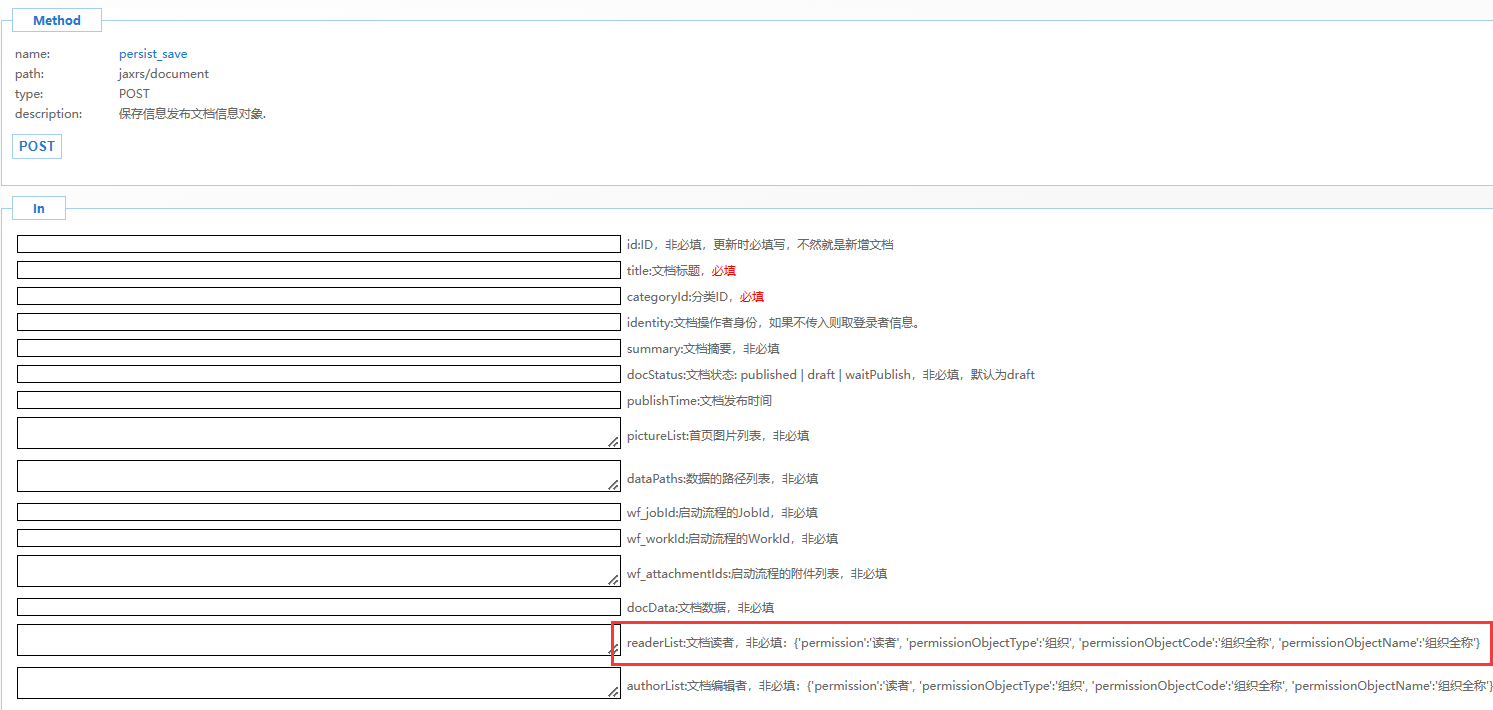Click the publishTime field description label

699,401
